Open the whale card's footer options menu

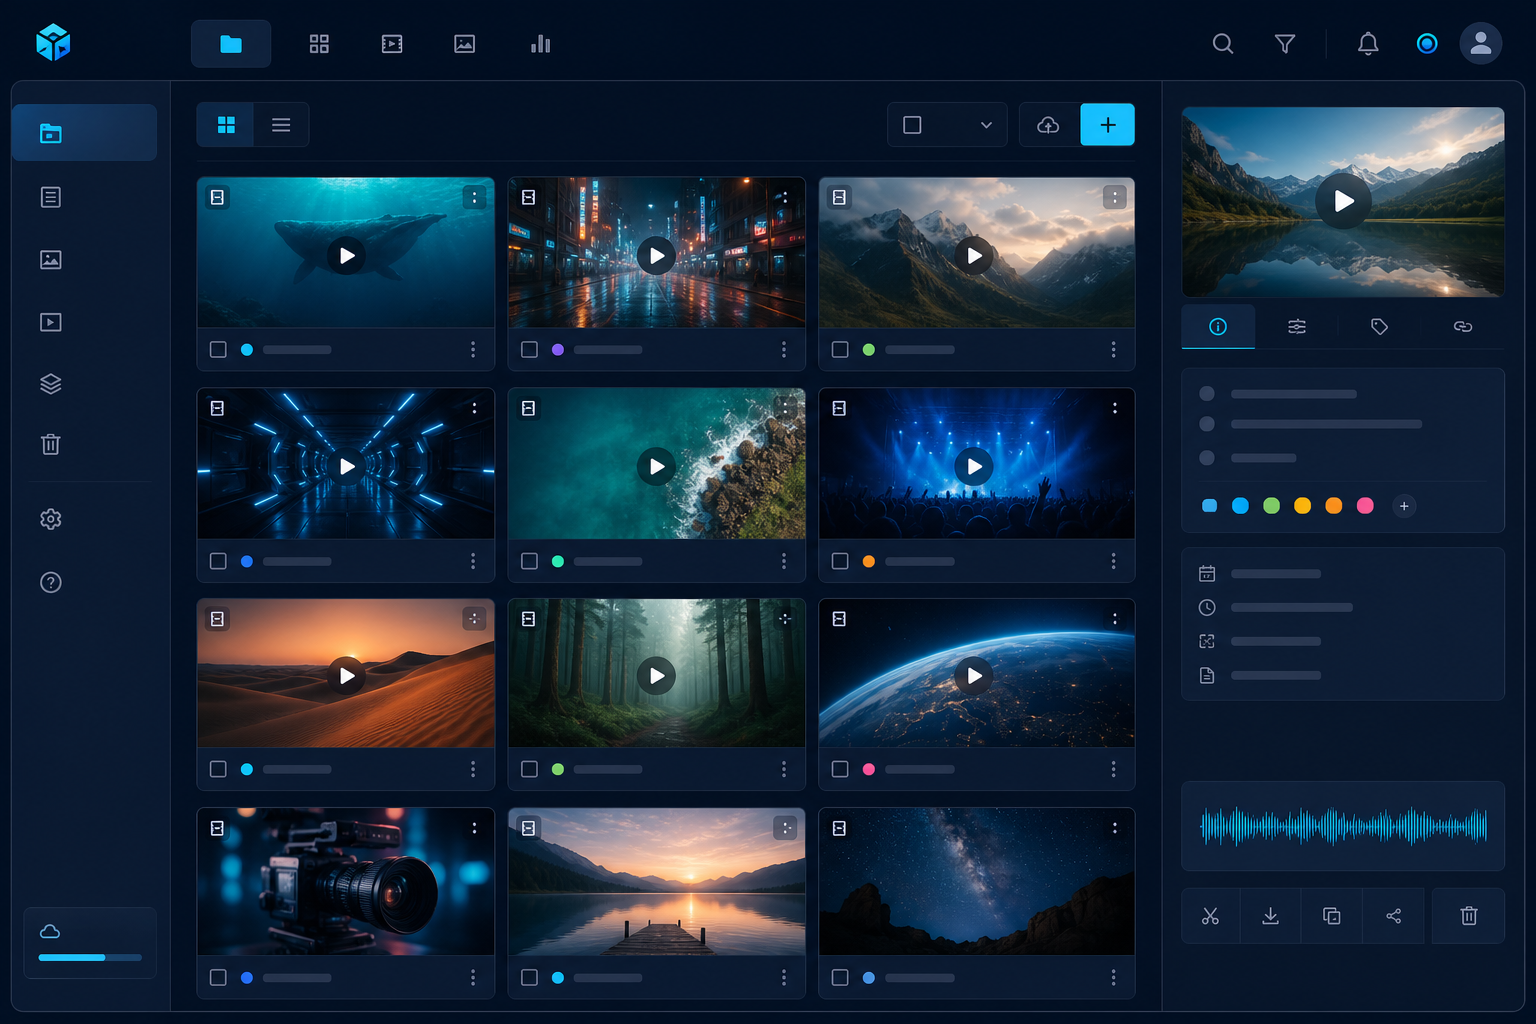473,350
